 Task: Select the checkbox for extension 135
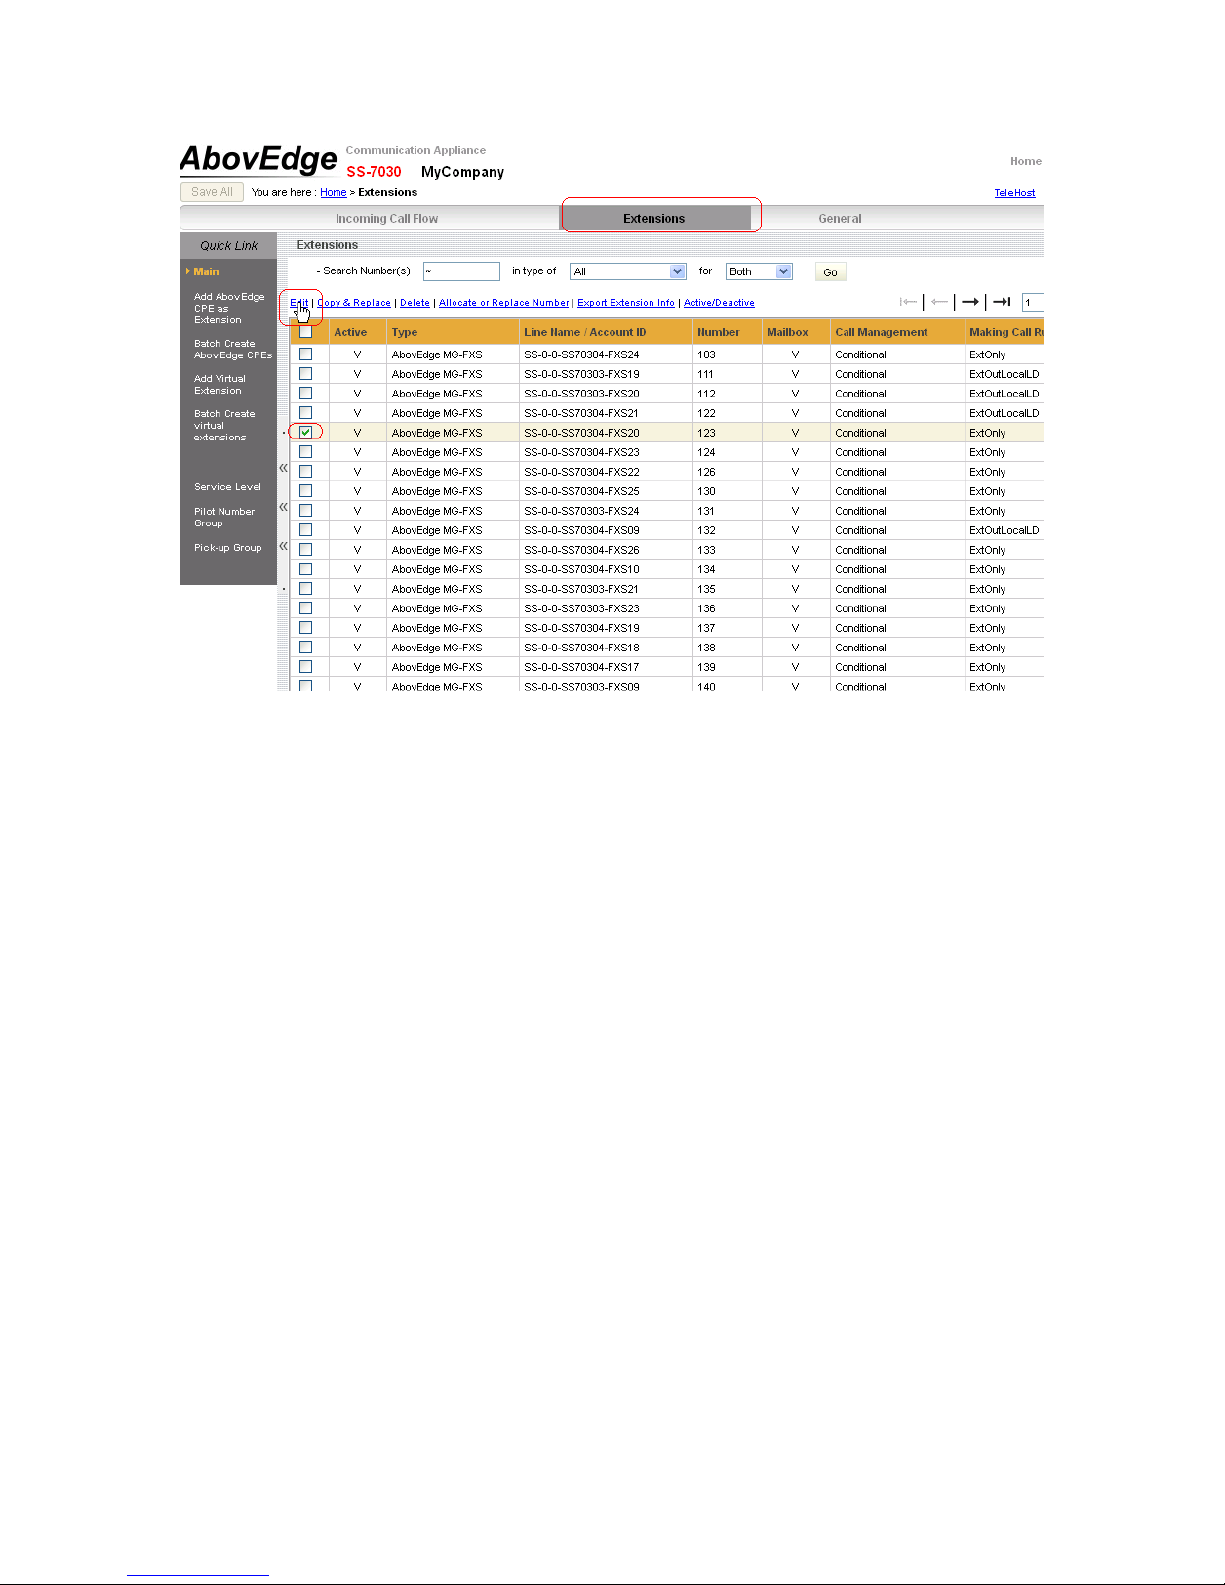[306, 589]
